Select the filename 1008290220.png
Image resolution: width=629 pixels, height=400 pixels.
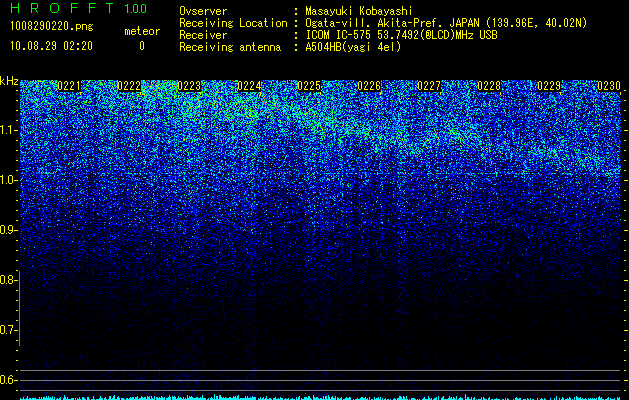click(x=52, y=26)
